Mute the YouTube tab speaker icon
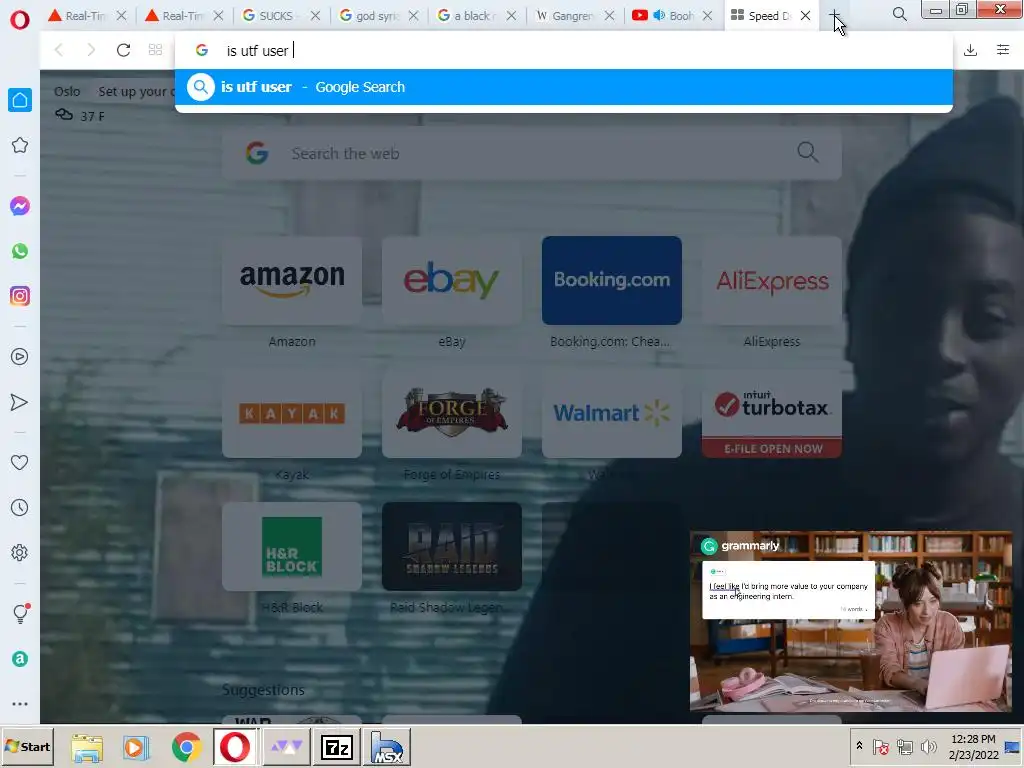 click(659, 16)
